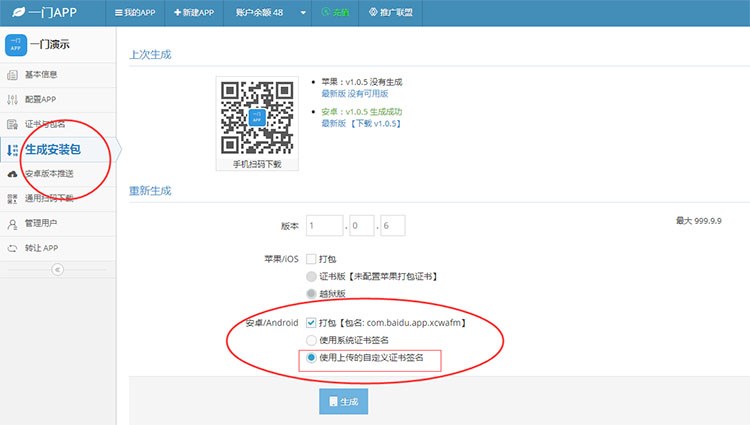Click the QR code download image
This screenshot has width=750, height=425.
pos(257,118)
